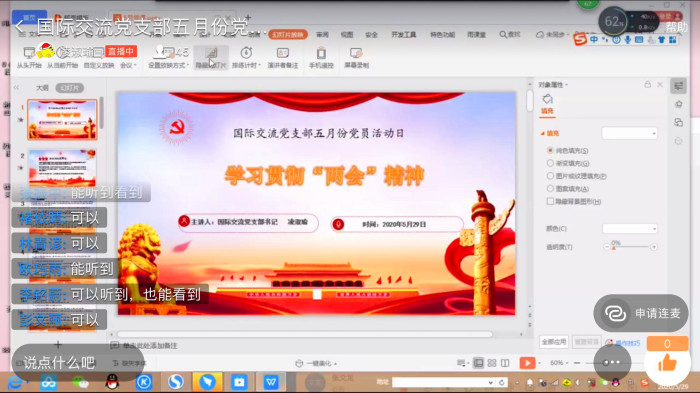Click the thumbs-up like button

coord(667,363)
